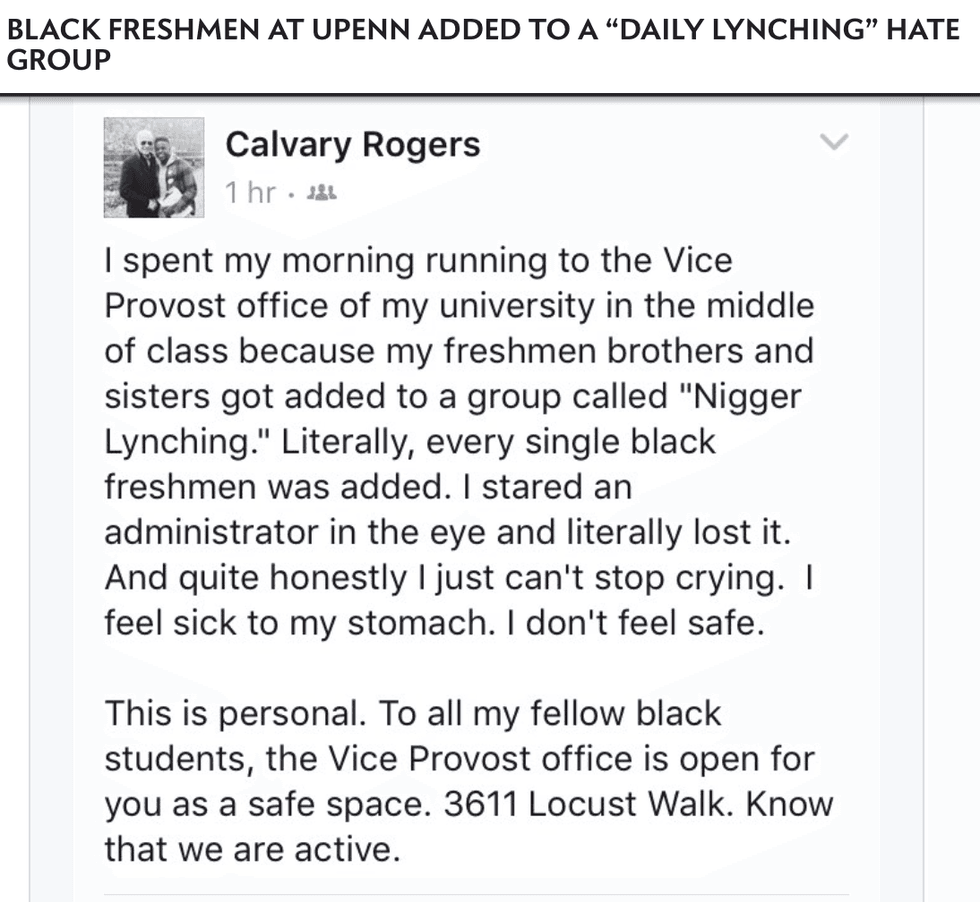
Task: Click the Calvary Rogers name link
Action: 352,144
